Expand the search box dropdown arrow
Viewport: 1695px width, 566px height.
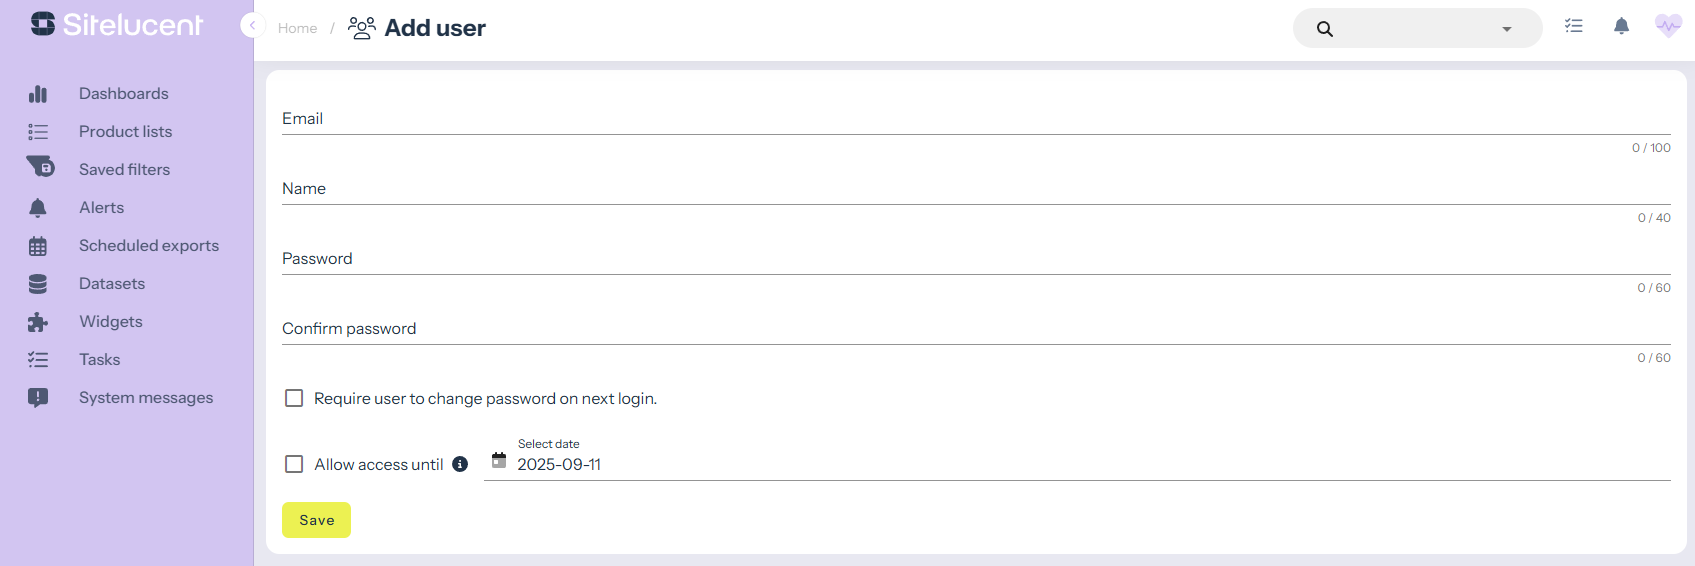(1506, 29)
